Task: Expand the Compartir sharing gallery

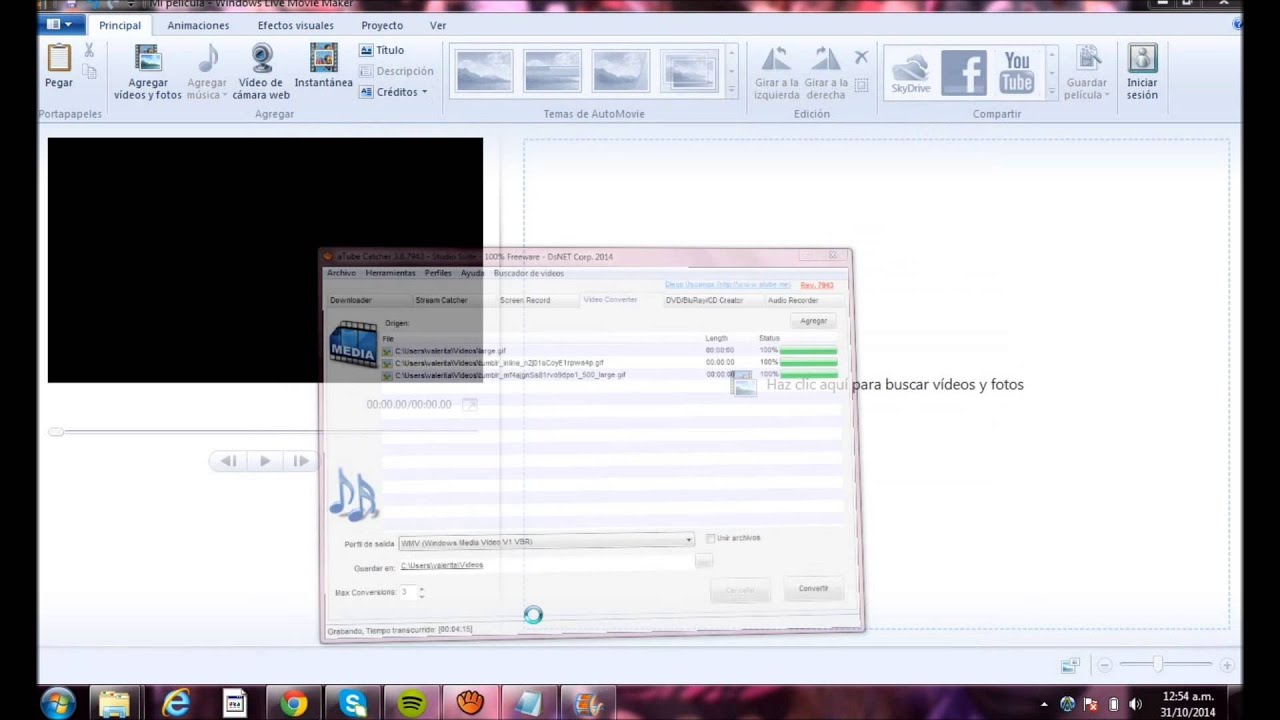Action: 1051,90
